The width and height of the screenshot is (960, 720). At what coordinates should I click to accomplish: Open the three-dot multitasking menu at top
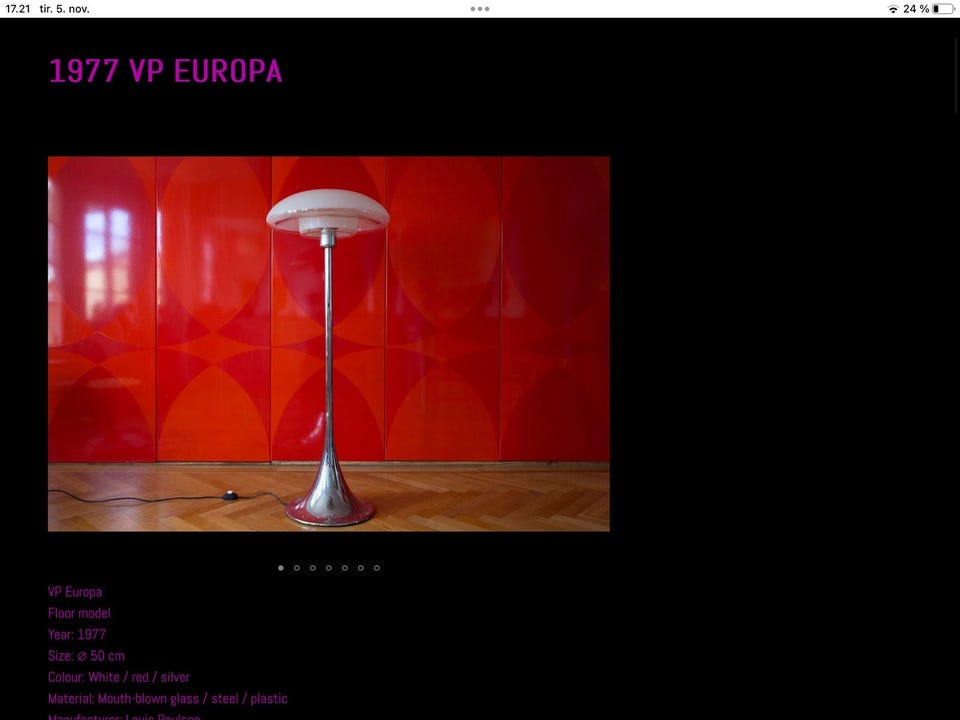click(x=479, y=9)
